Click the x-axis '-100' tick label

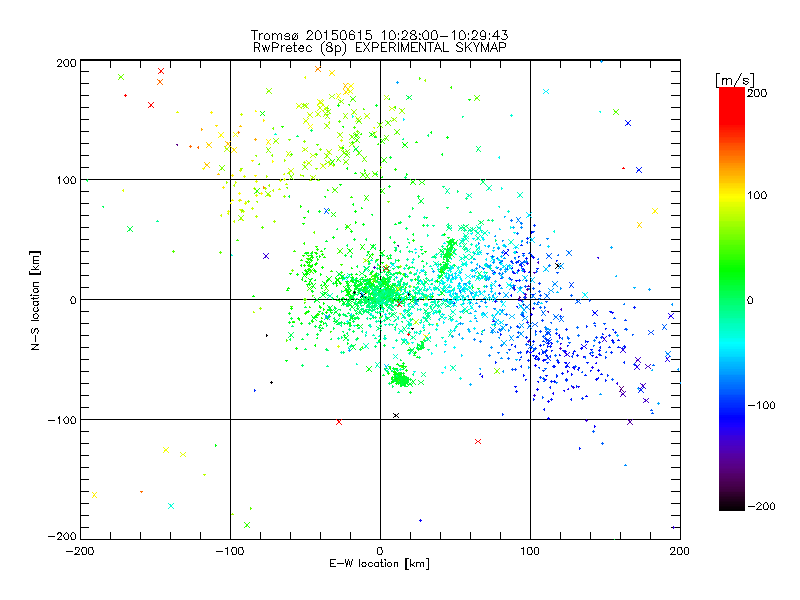click(x=230, y=551)
